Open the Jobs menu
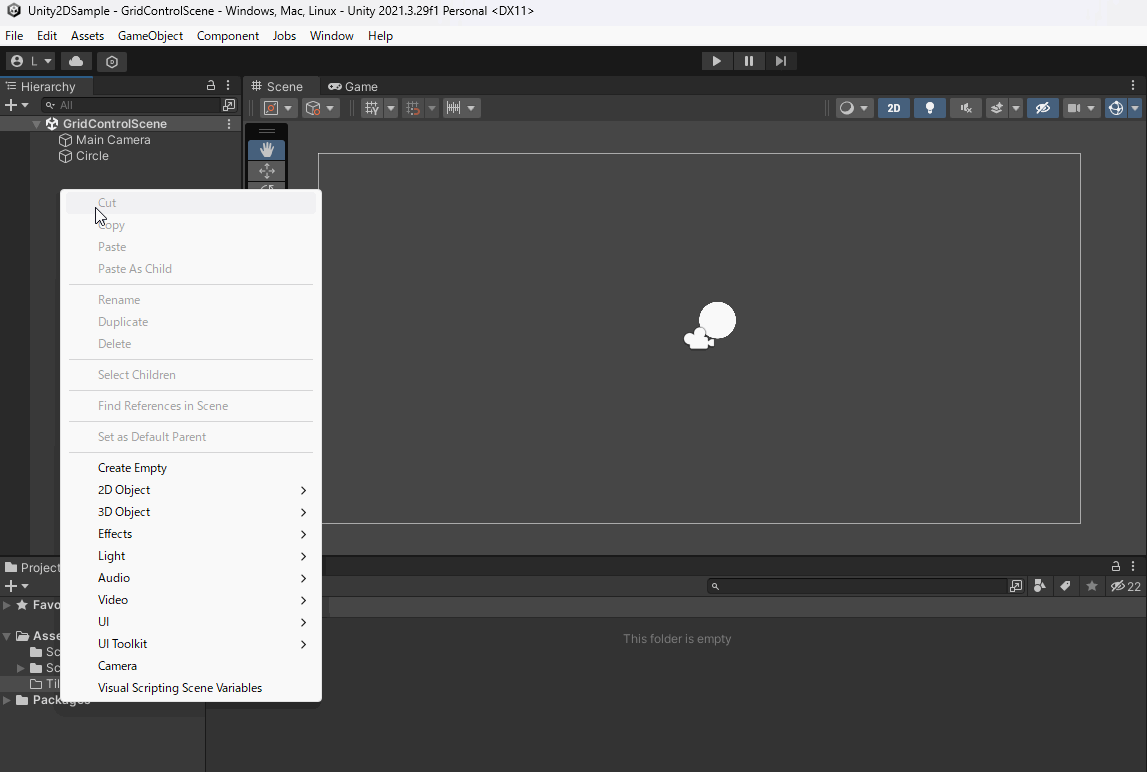 coord(284,36)
